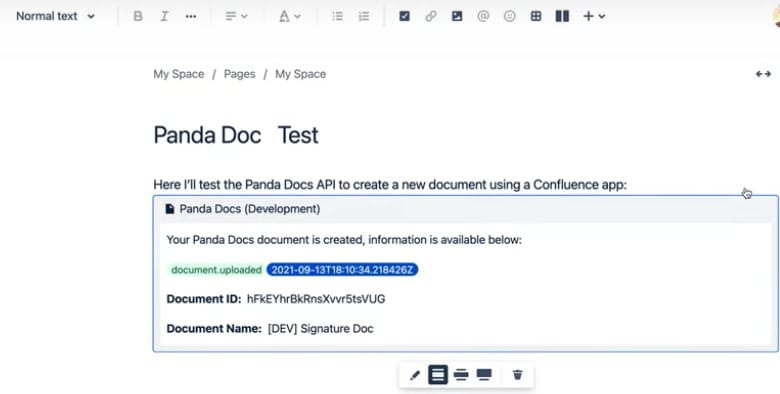Insert a link
The image size is (780, 394).
tap(431, 16)
